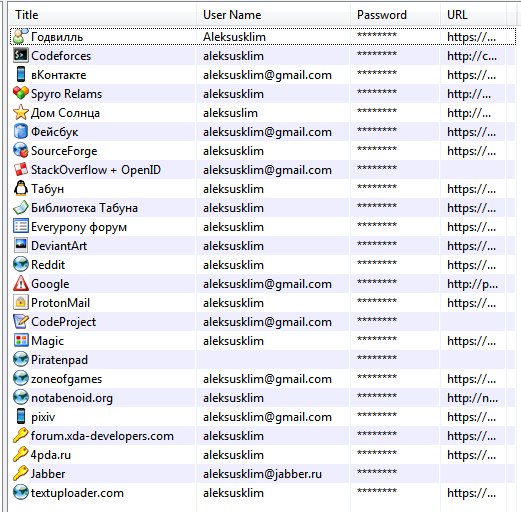
Task: Sort entries by User Name column header
Action: point(273,15)
